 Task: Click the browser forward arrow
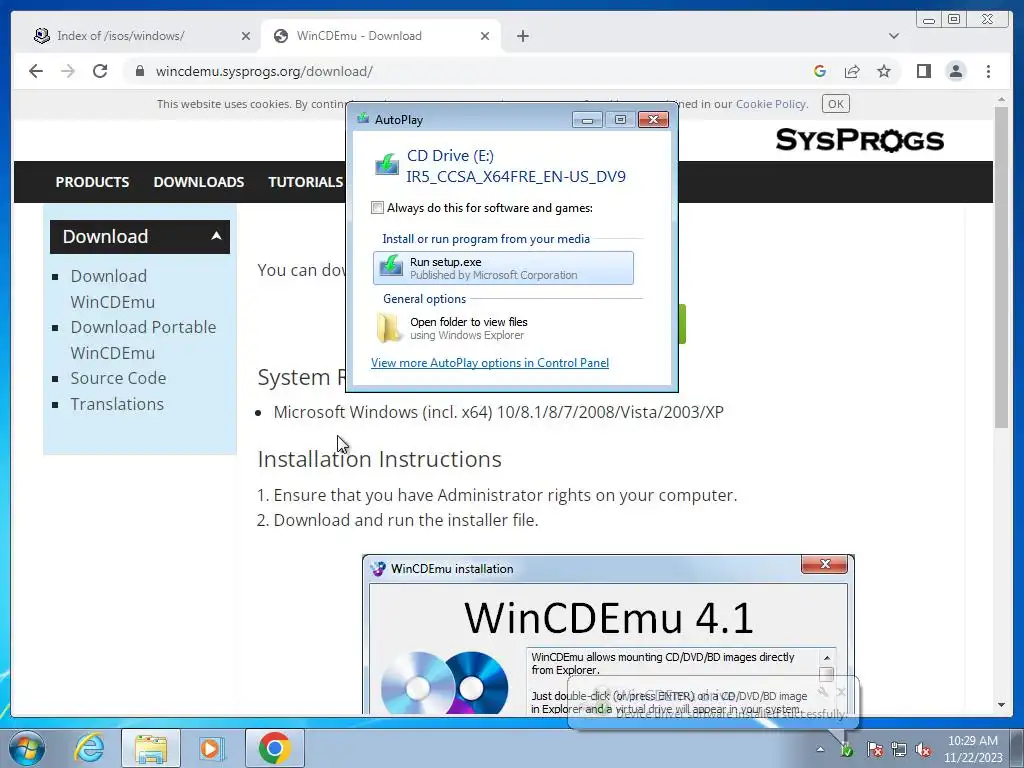click(x=68, y=71)
